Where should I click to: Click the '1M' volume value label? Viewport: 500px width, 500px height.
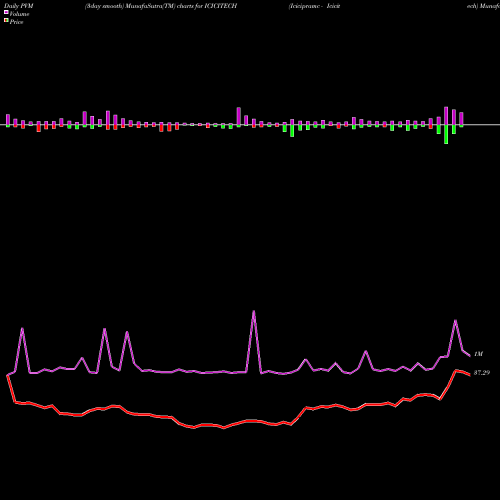pyautogui.click(x=478, y=354)
